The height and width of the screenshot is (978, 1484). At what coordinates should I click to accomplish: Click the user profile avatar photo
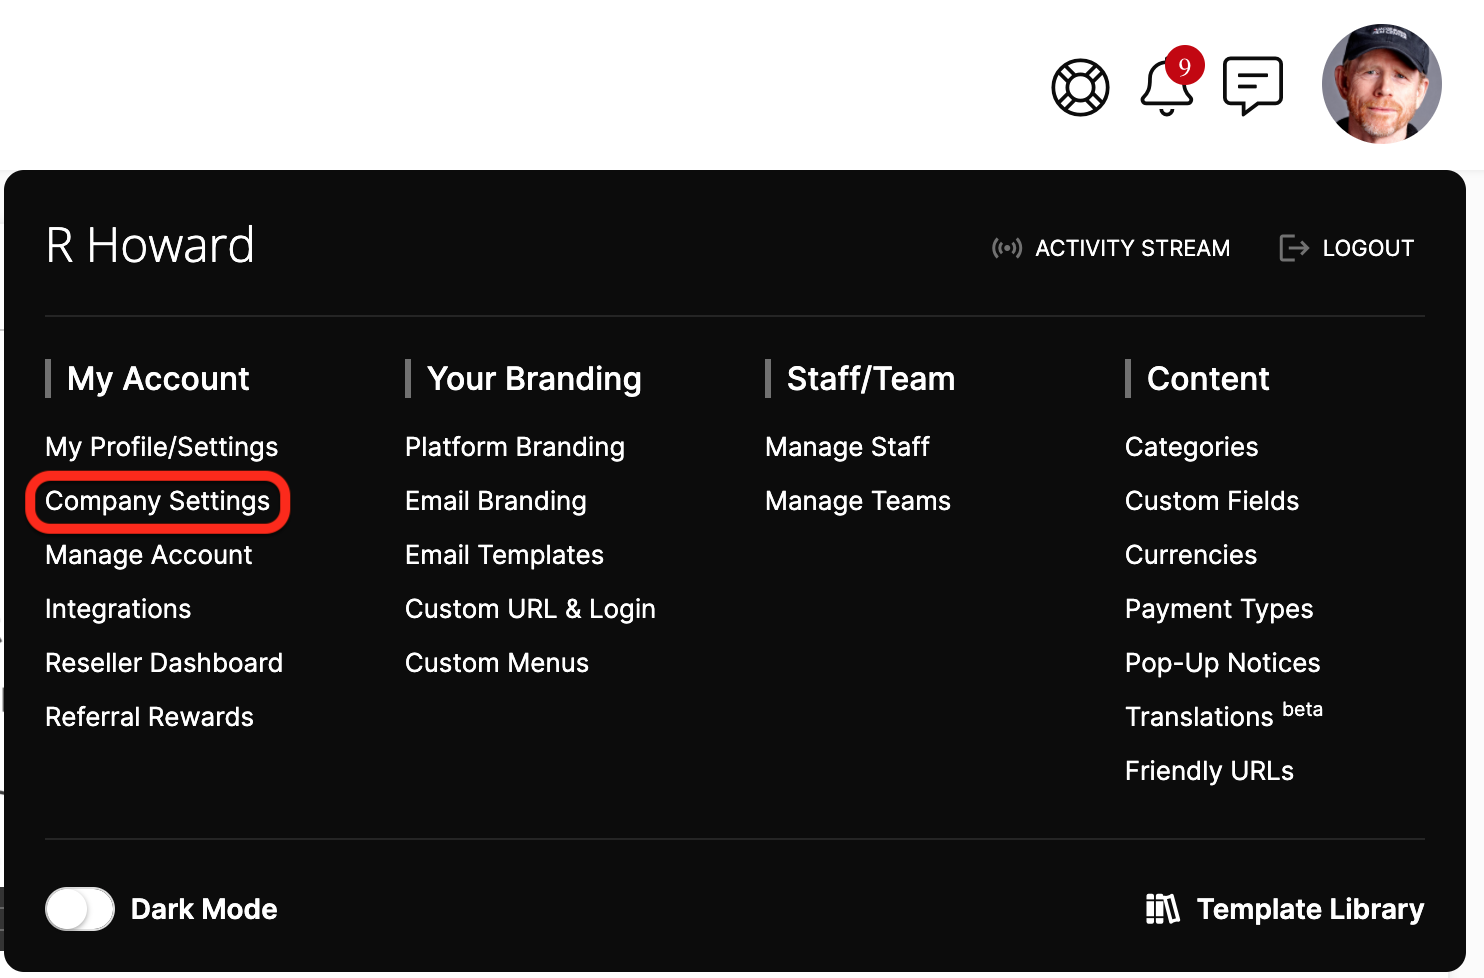pyautogui.click(x=1381, y=84)
